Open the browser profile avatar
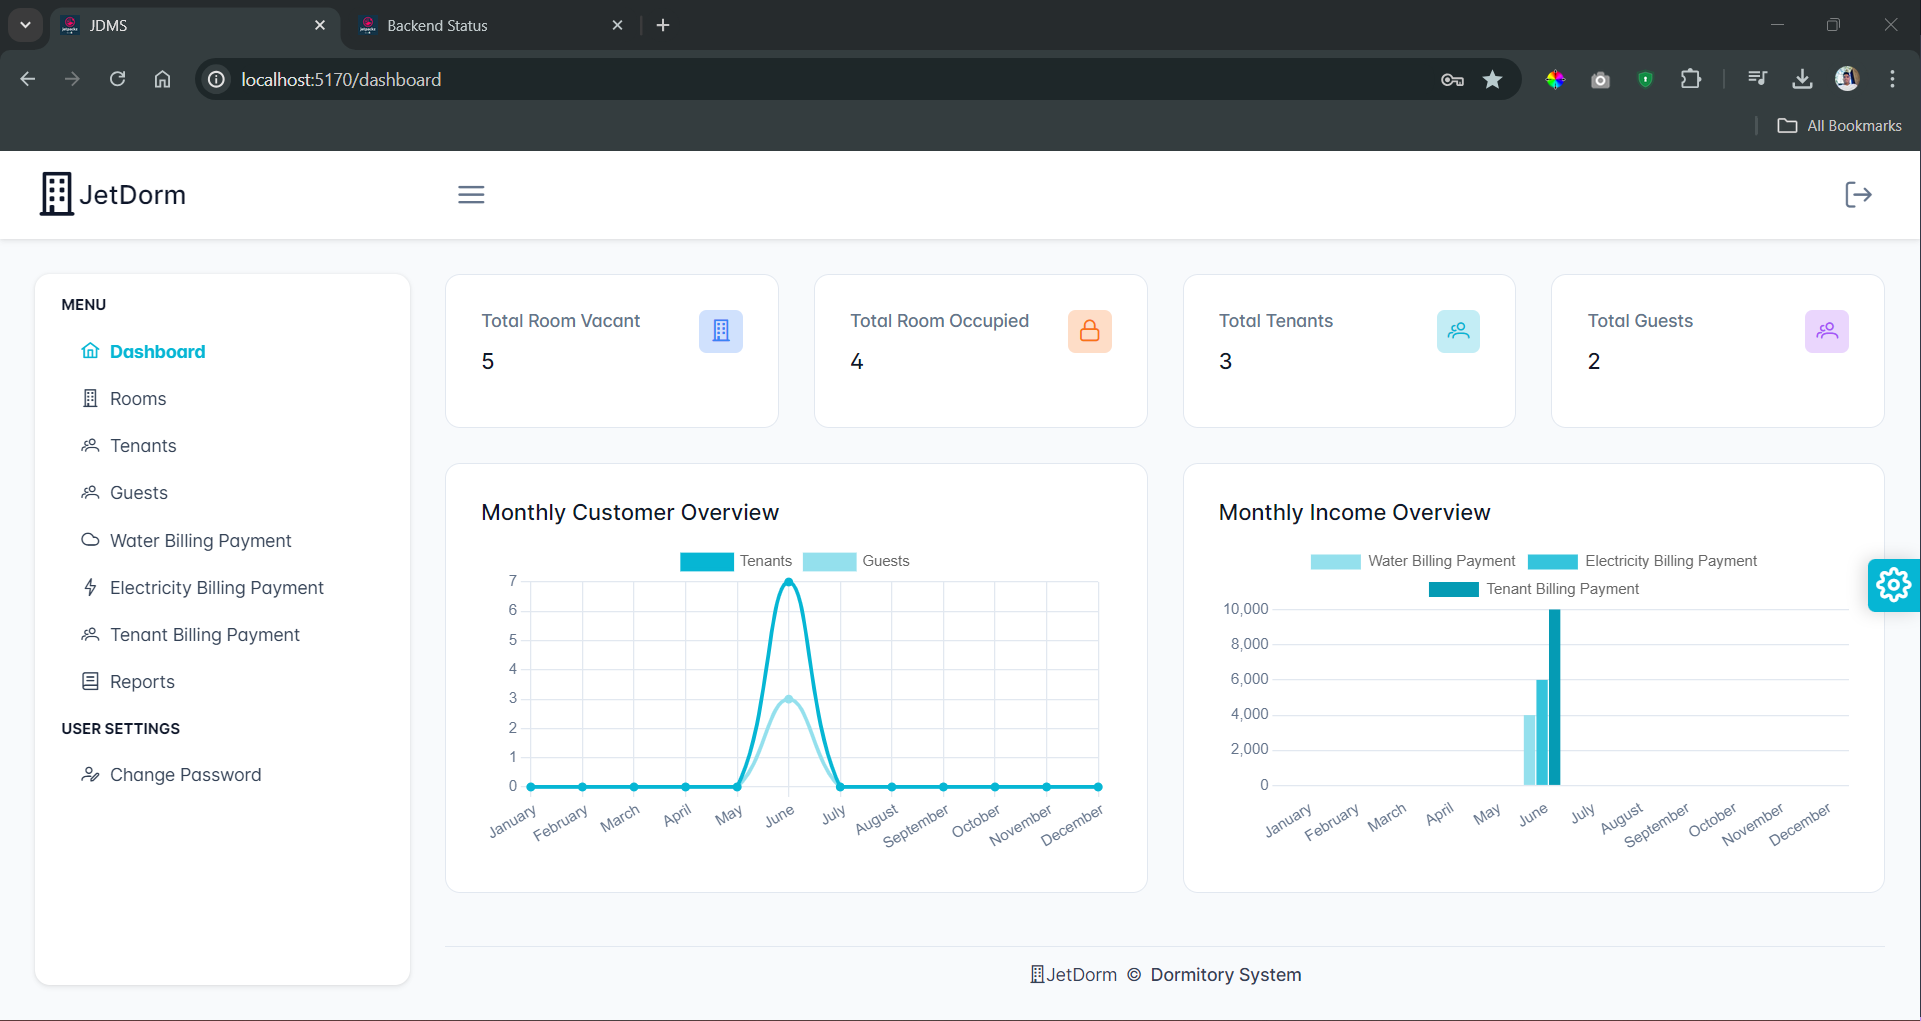The image size is (1921, 1021). (1847, 79)
